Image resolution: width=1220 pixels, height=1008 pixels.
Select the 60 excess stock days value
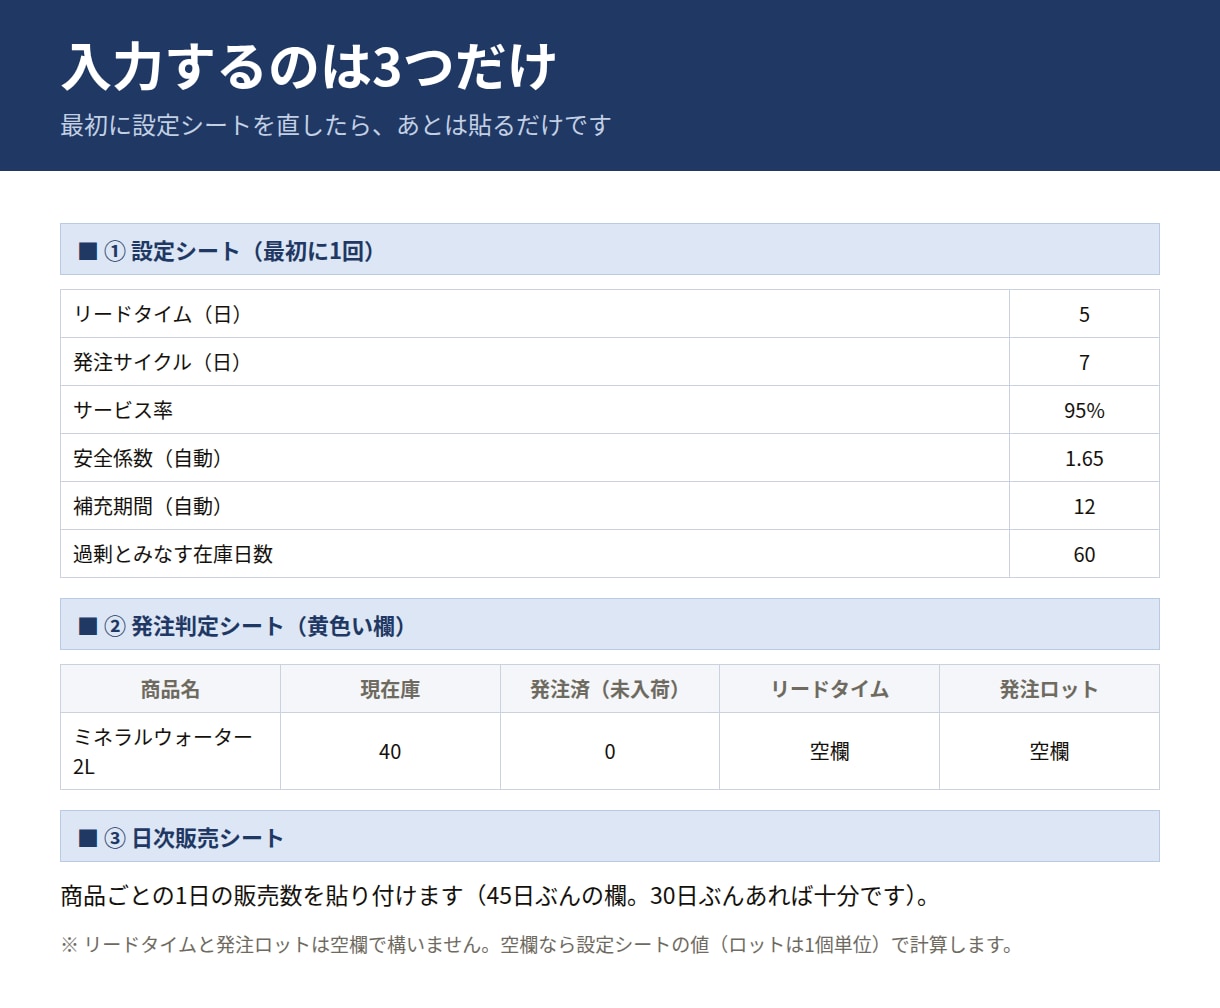tap(1084, 554)
